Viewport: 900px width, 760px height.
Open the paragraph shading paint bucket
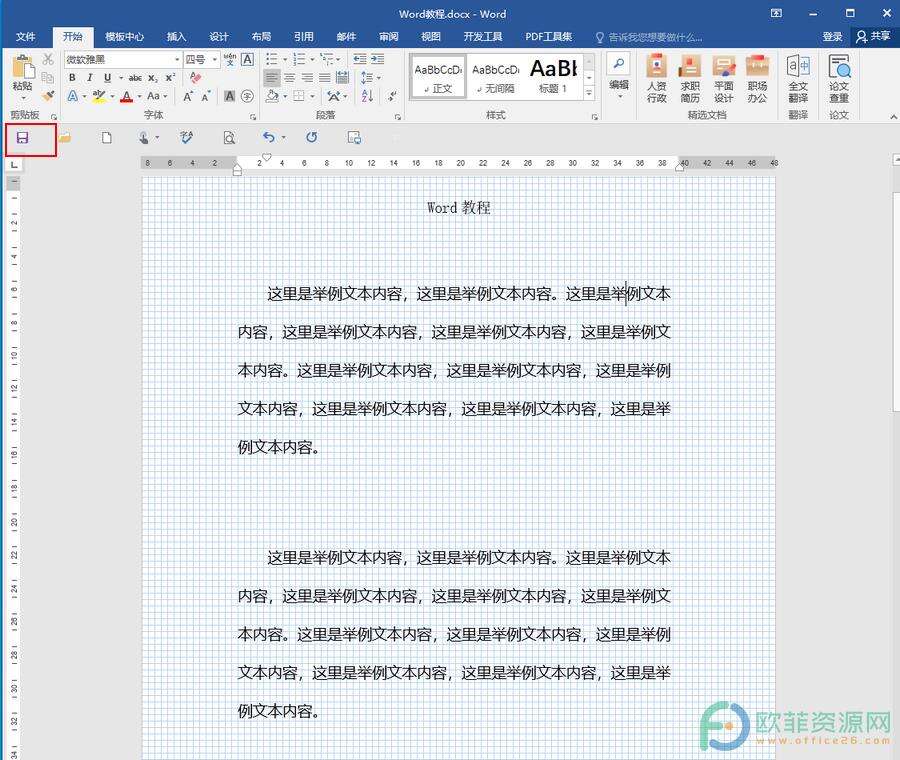272,96
